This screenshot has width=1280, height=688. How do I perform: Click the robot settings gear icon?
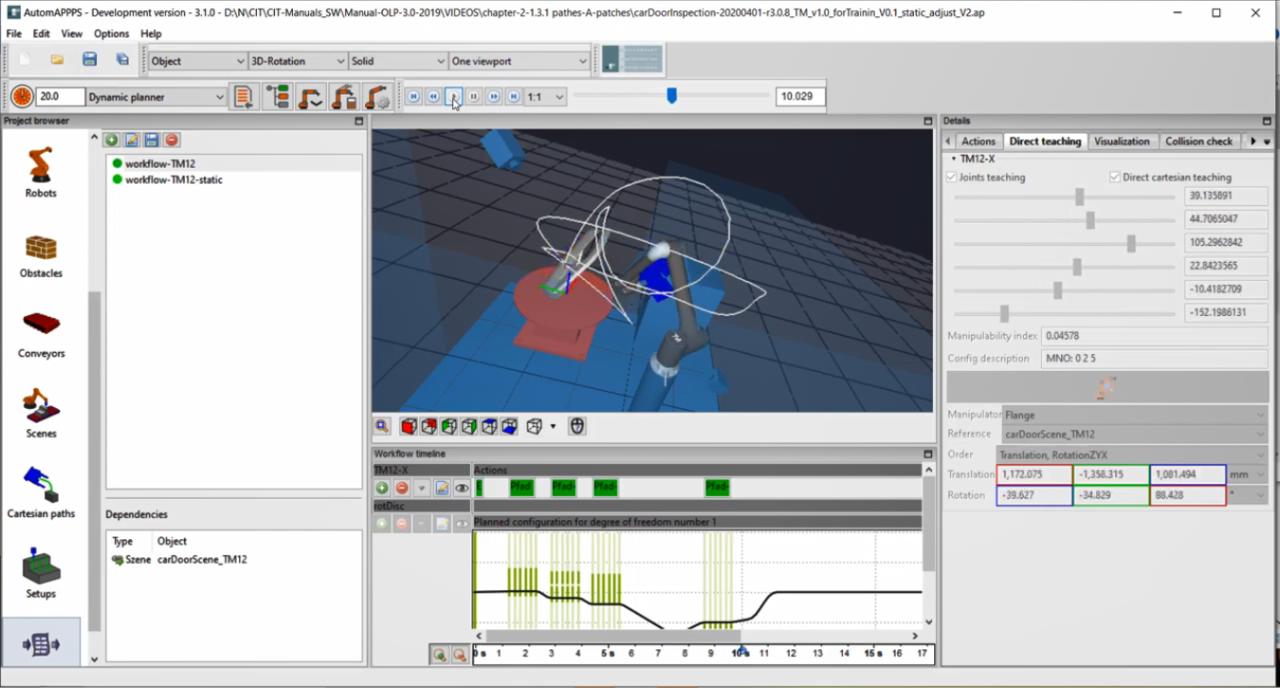pyautogui.click(x=377, y=97)
